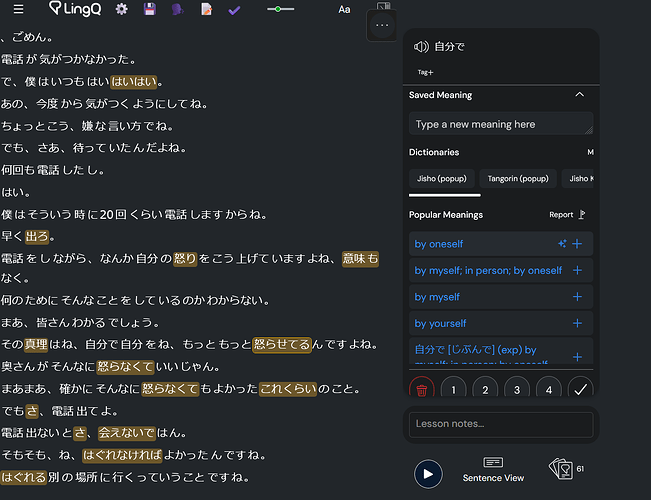Set word status to level 3

tap(517, 389)
